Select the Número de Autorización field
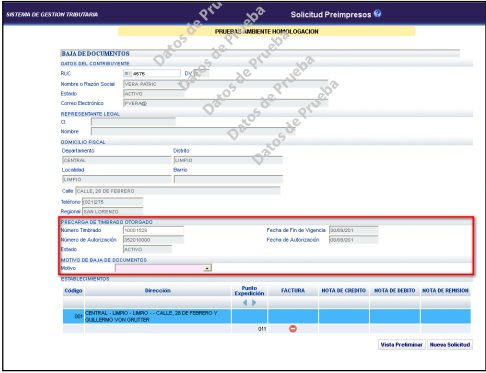This screenshot has height=373, width=486. (153, 240)
